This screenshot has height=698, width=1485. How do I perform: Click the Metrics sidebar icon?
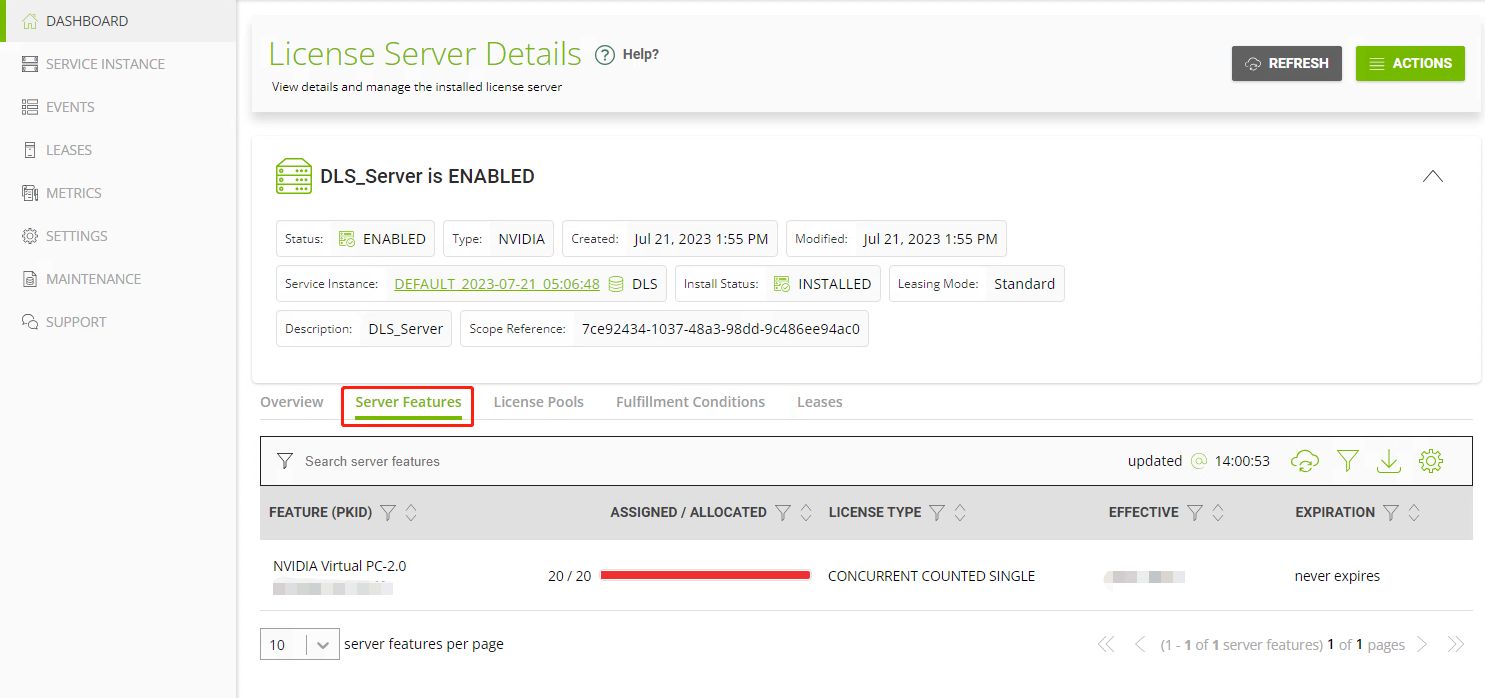[29, 193]
